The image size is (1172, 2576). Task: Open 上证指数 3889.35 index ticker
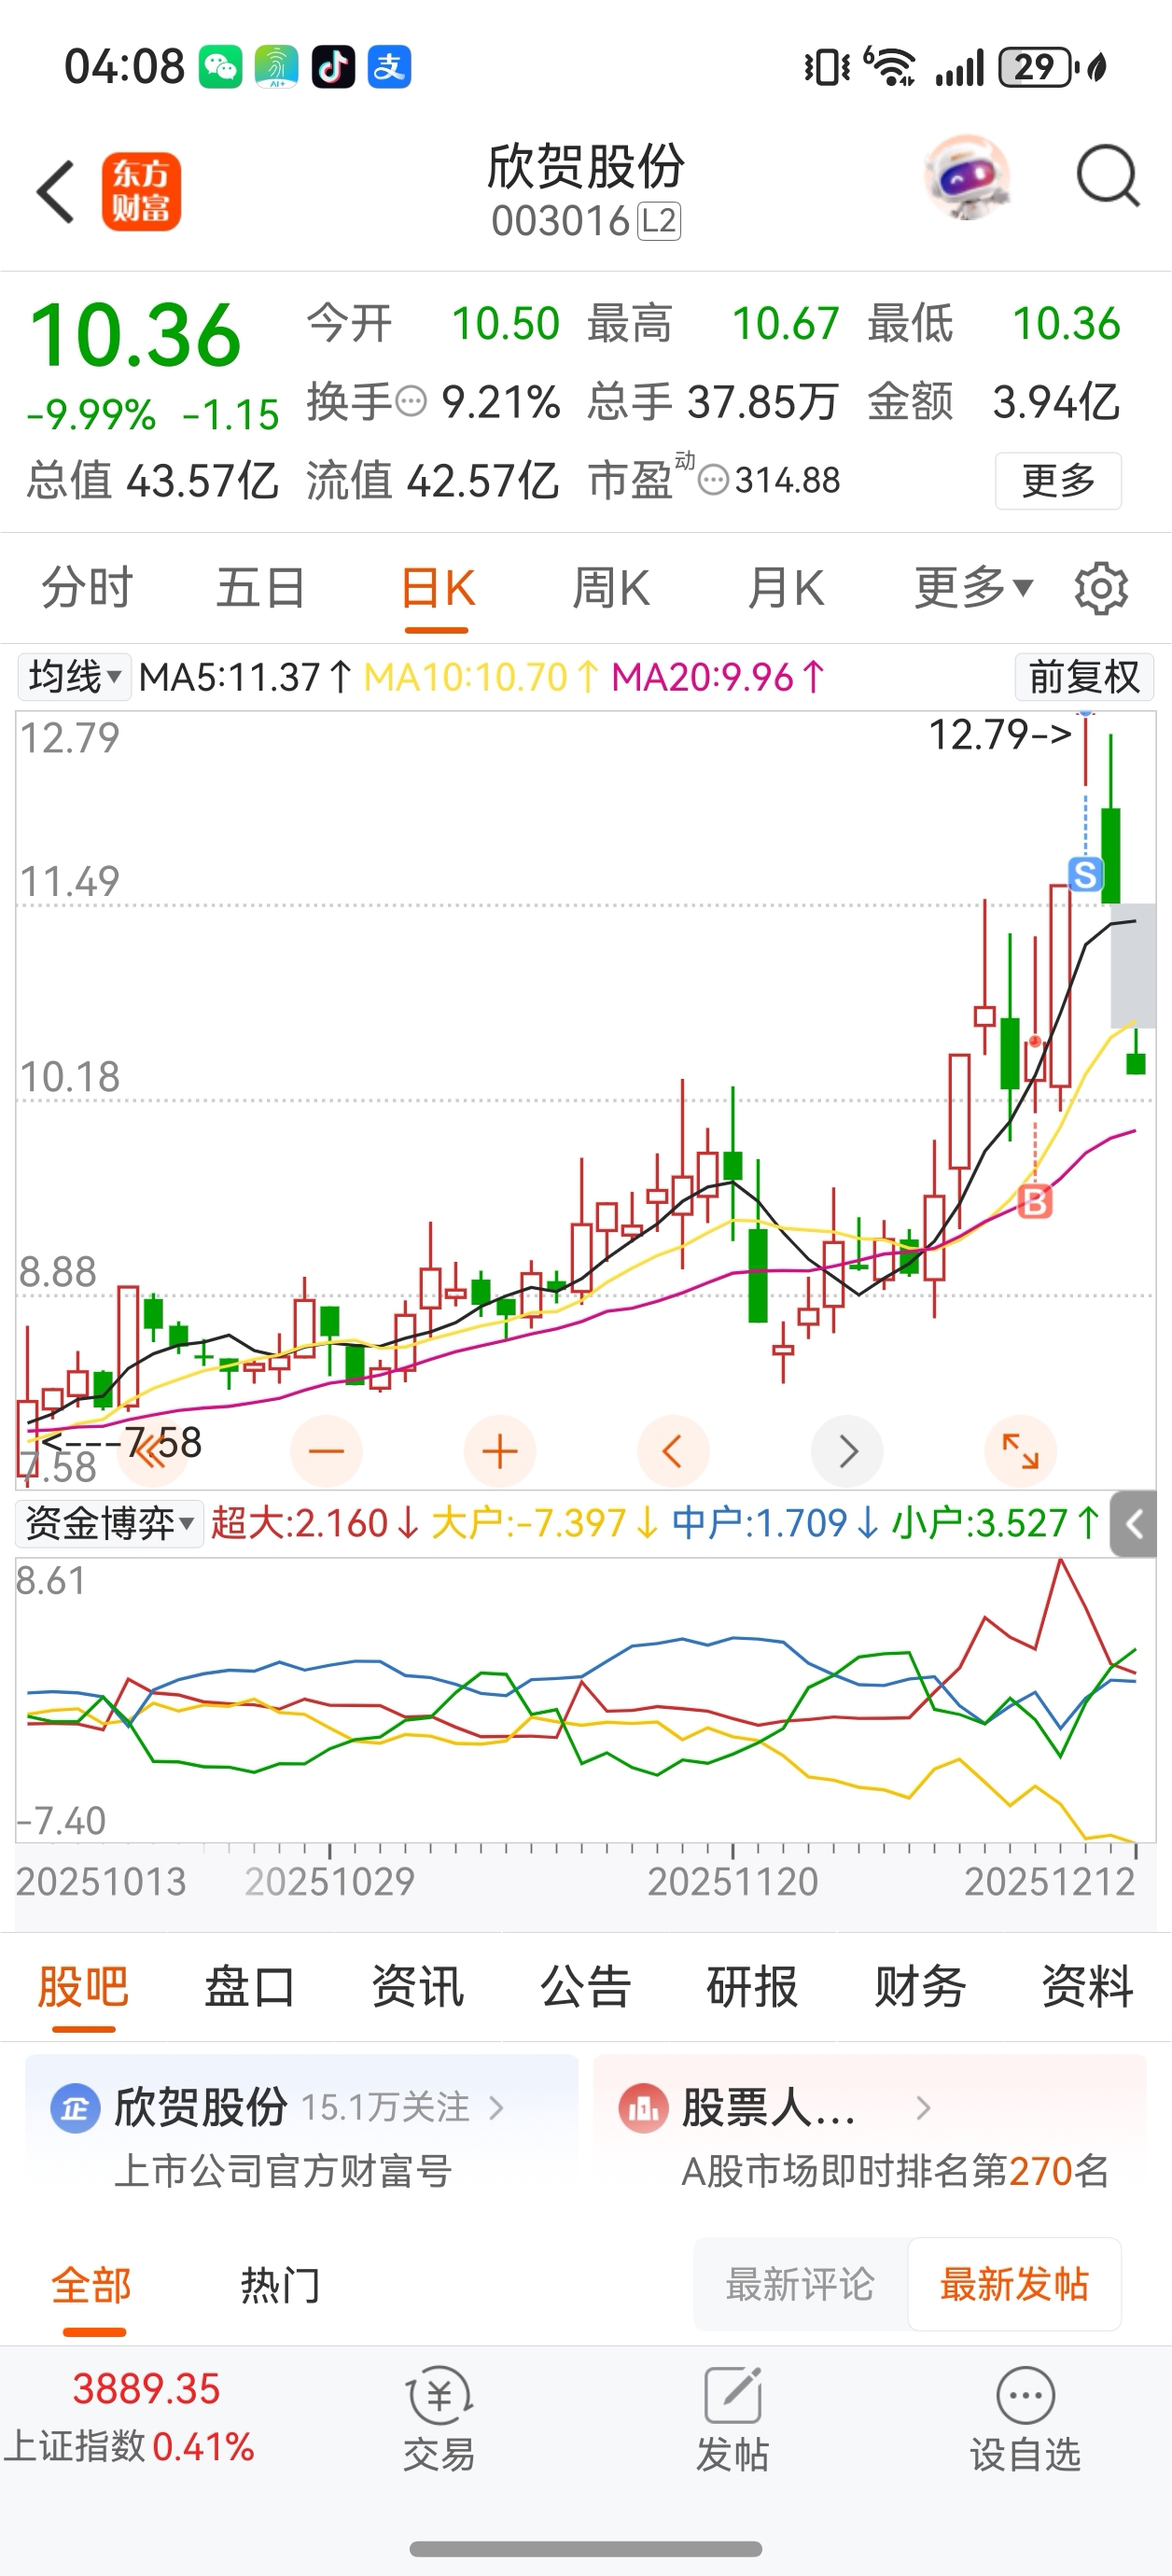[x=130, y=2418]
